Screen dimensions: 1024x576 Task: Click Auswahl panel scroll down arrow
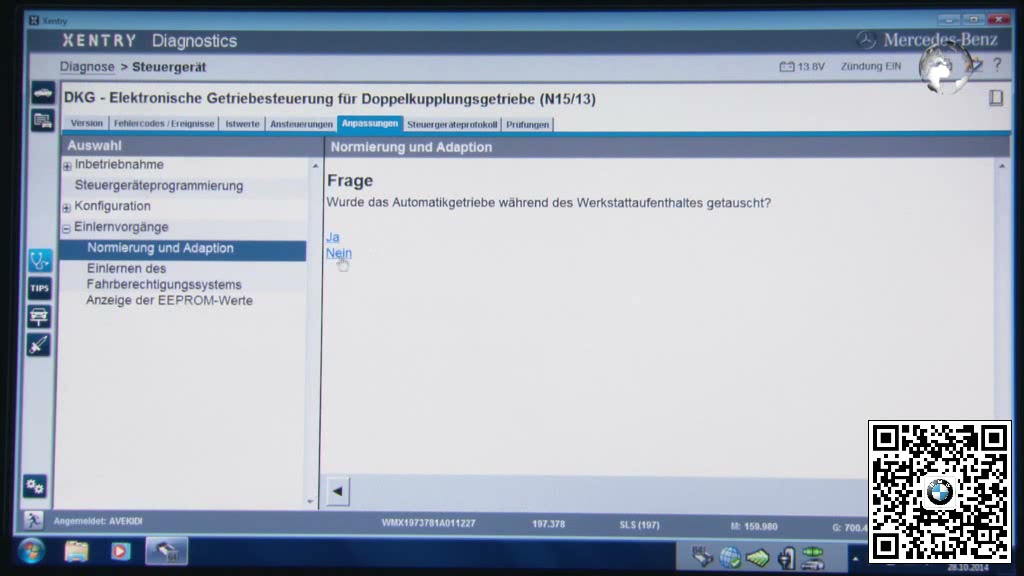[310, 502]
